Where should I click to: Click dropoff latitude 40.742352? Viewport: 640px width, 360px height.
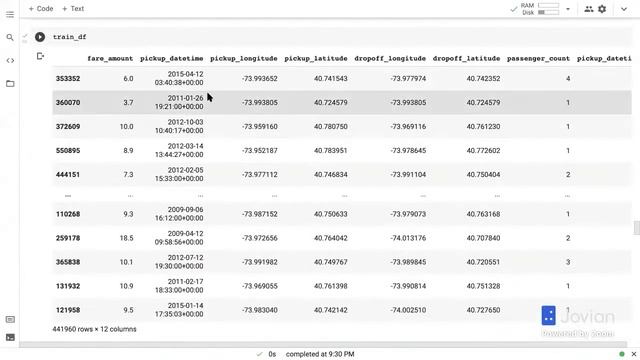coord(483,78)
